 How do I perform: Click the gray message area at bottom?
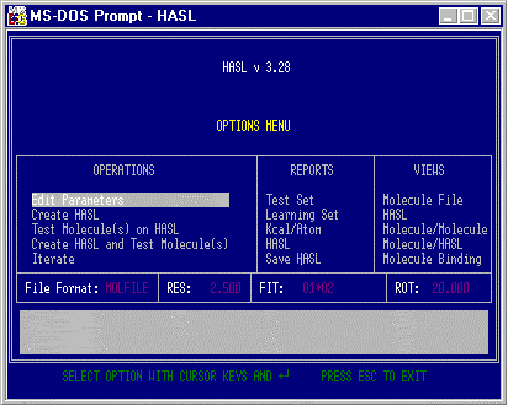pos(254,332)
